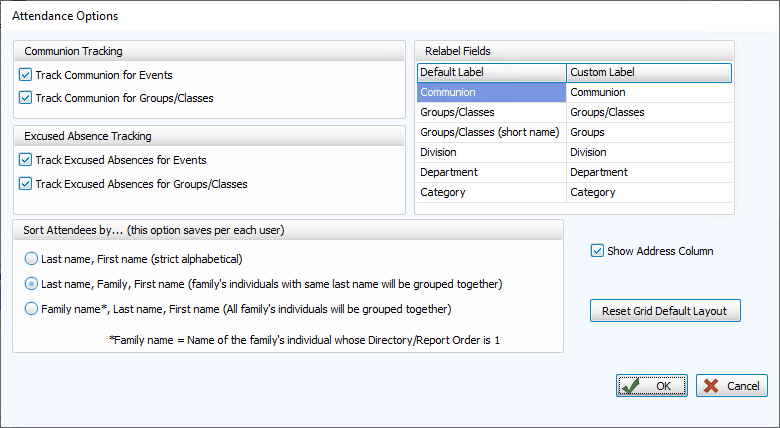Toggle Track Excused Absences for Groups/Classes

pos(26,184)
